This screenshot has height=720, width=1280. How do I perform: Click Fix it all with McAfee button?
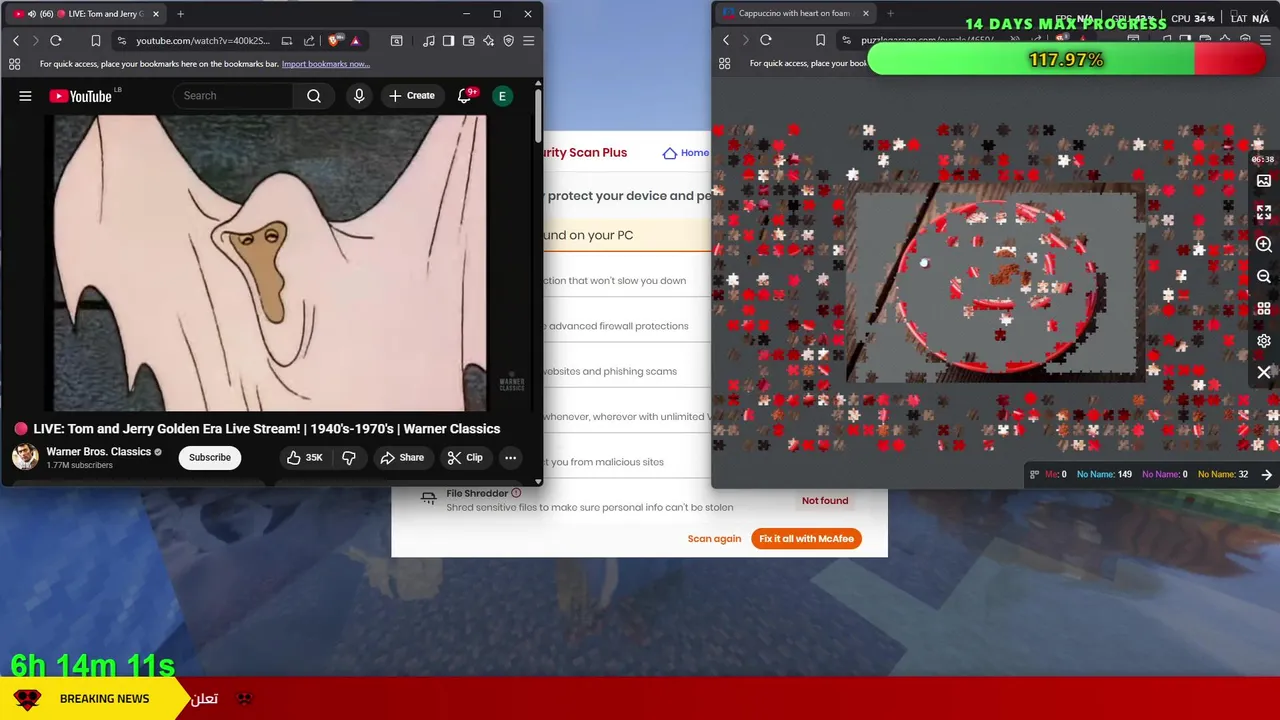pos(806,539)
